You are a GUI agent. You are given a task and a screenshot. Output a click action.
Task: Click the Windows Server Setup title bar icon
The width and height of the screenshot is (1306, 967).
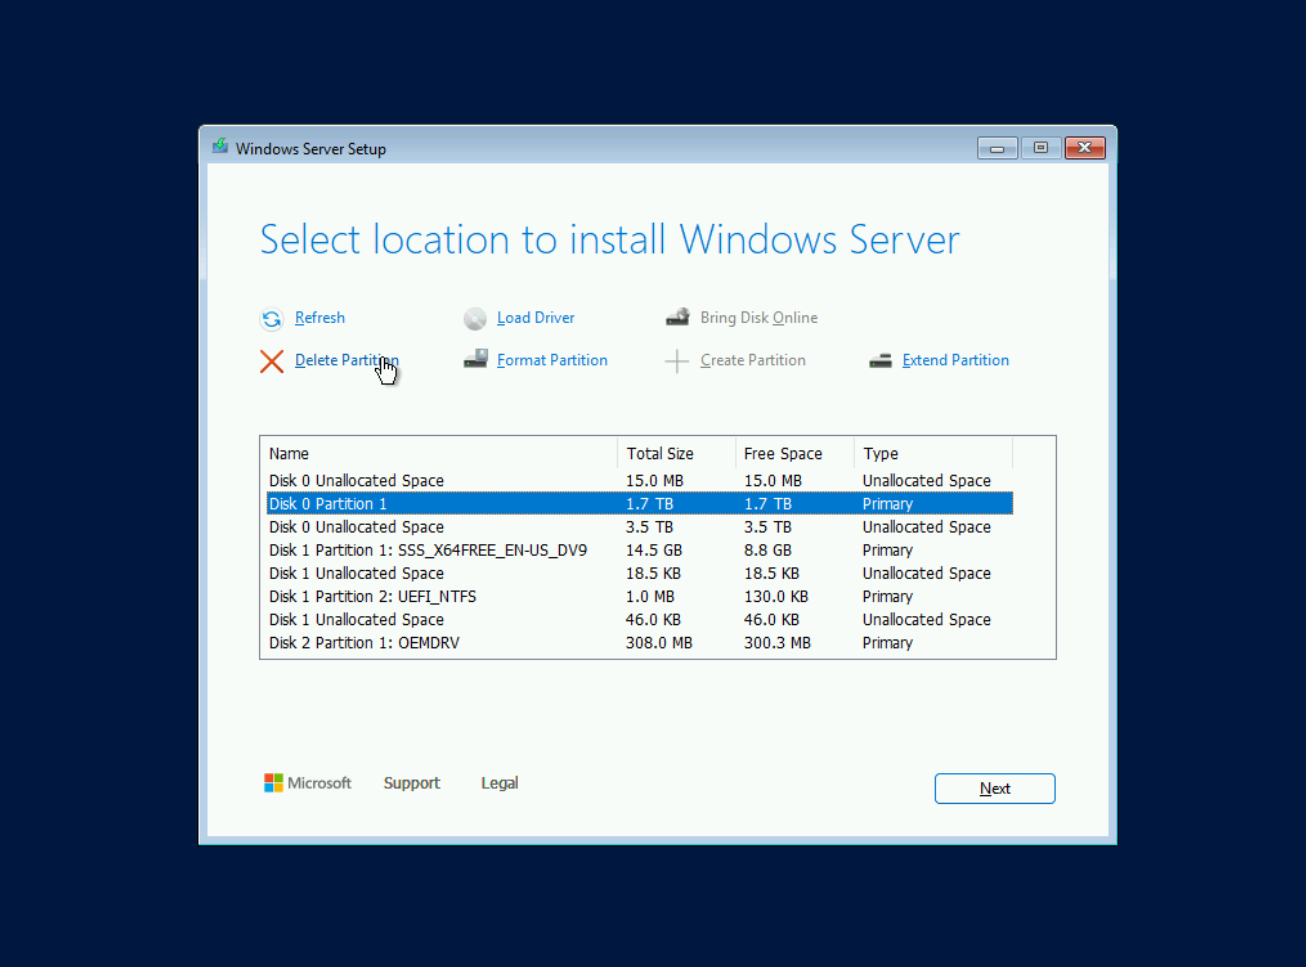(220, 147)
